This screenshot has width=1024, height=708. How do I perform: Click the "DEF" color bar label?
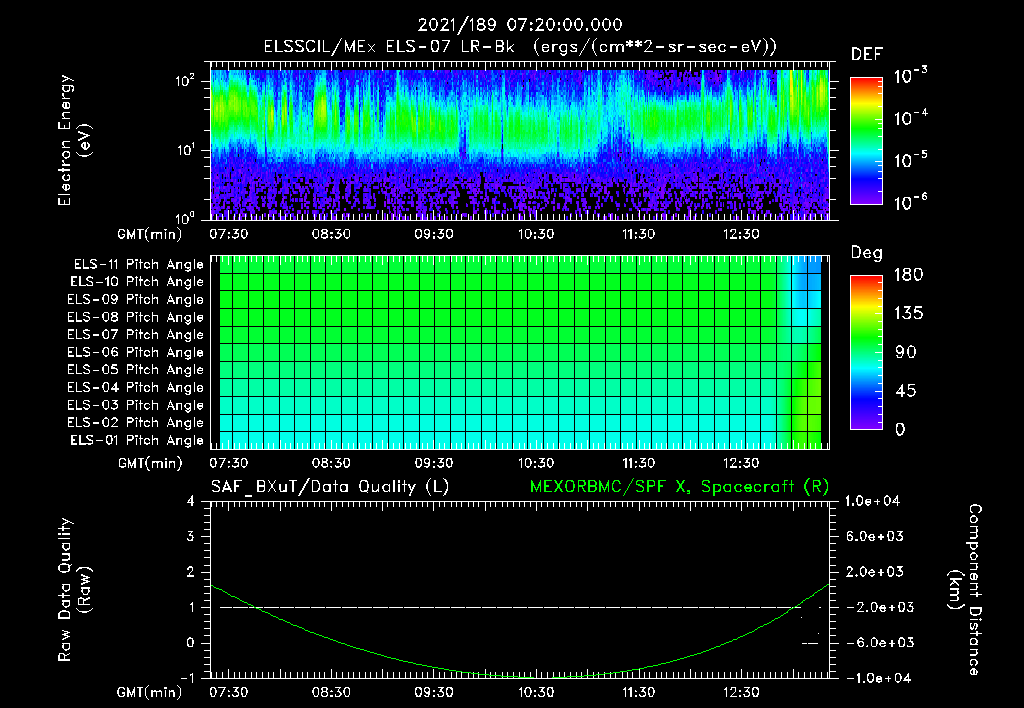tap(867, 55)
